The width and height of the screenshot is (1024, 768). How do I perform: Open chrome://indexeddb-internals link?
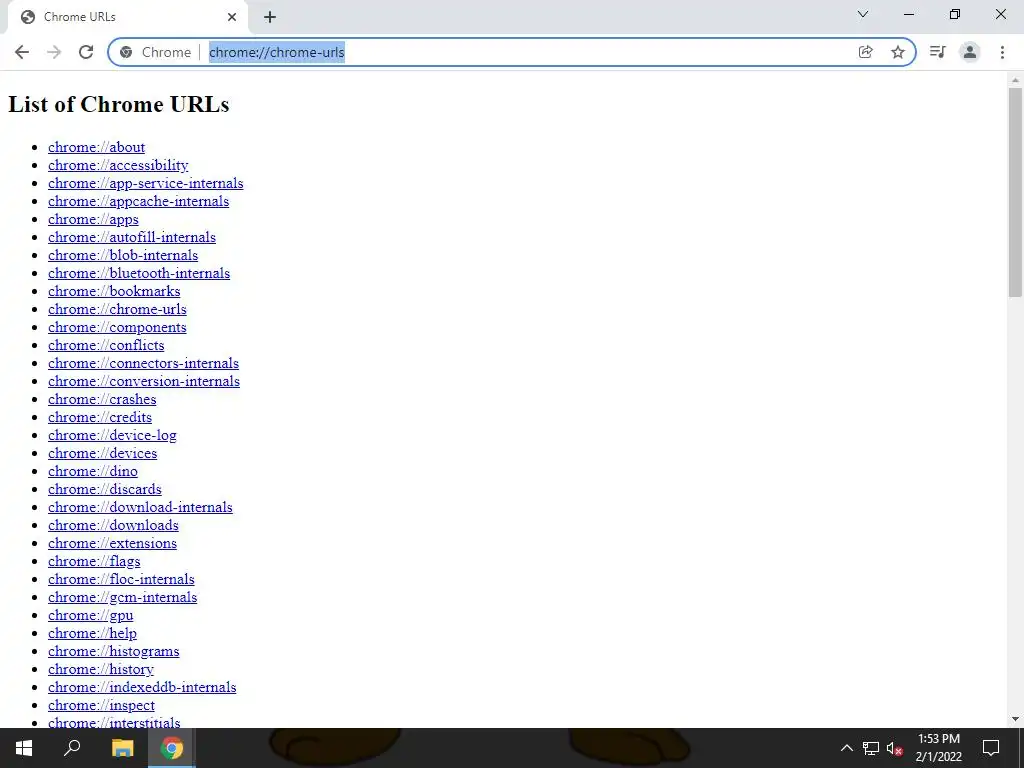click(x=142, y=687)
